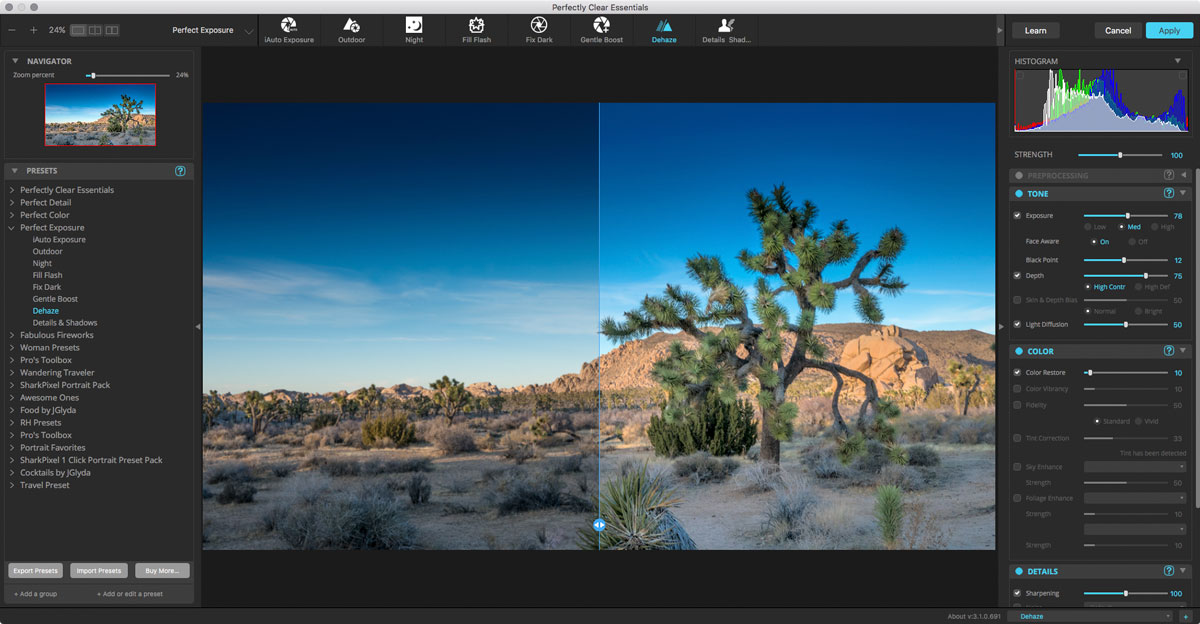Click the Navigator image thumbnail

(x=100, y=114)
